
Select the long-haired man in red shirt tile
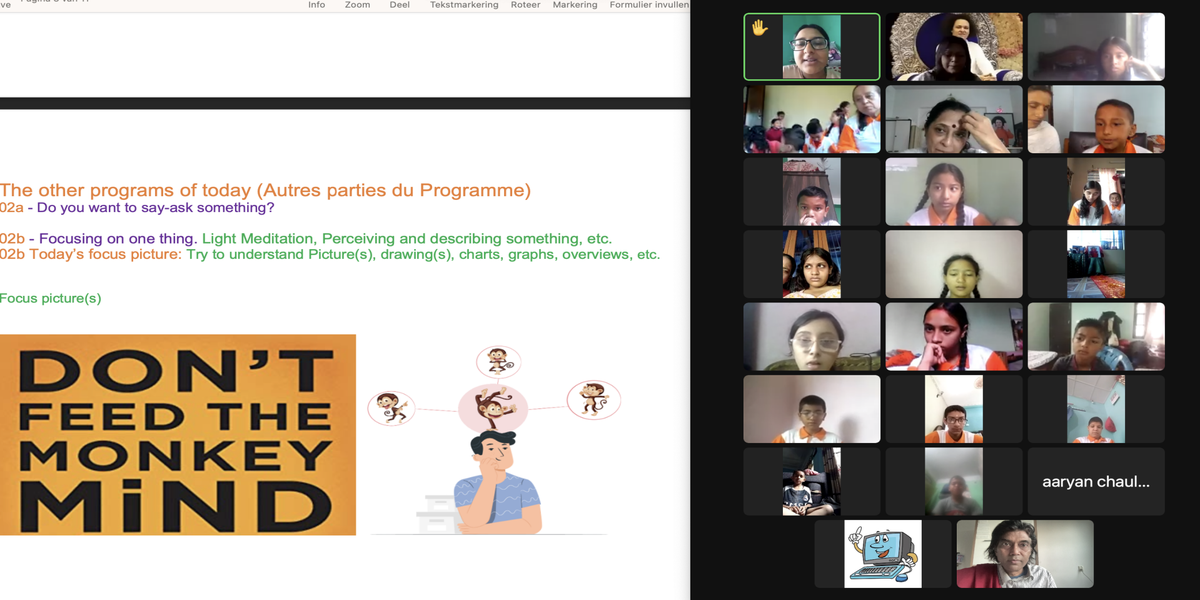[1025, 553]
